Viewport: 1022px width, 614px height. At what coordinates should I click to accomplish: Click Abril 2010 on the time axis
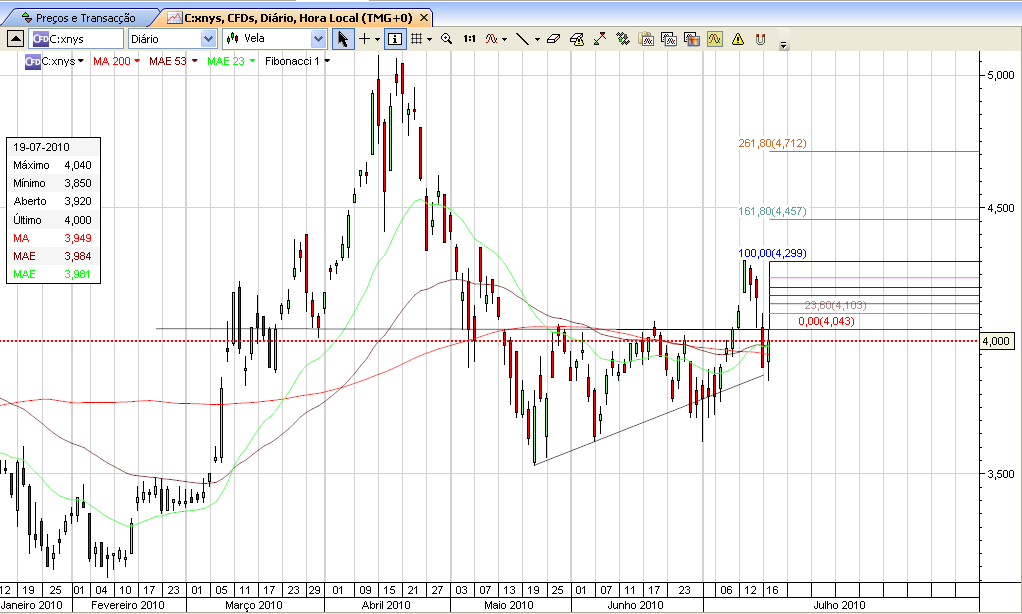pyautogui.click(x=386, y=606)
